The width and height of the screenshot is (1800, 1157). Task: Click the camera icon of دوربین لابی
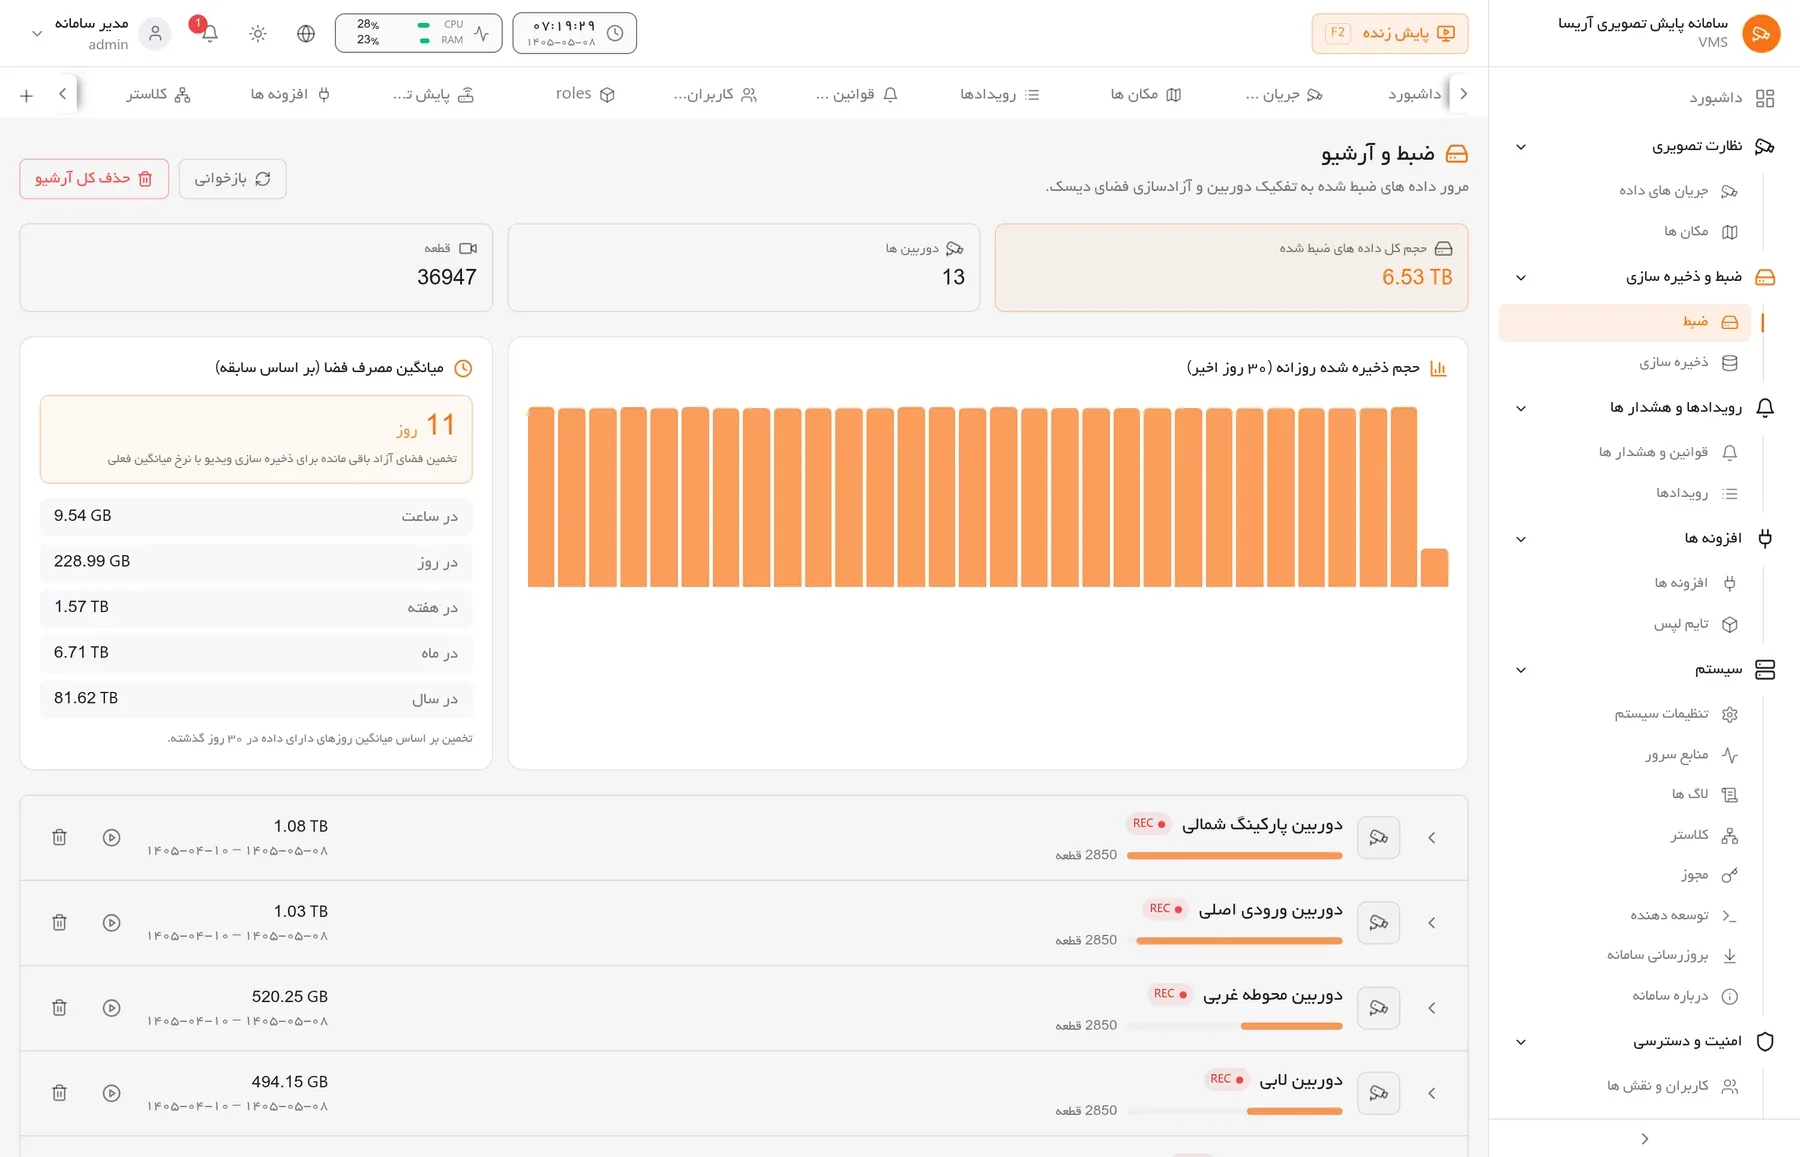(x=1378, y=1093)
